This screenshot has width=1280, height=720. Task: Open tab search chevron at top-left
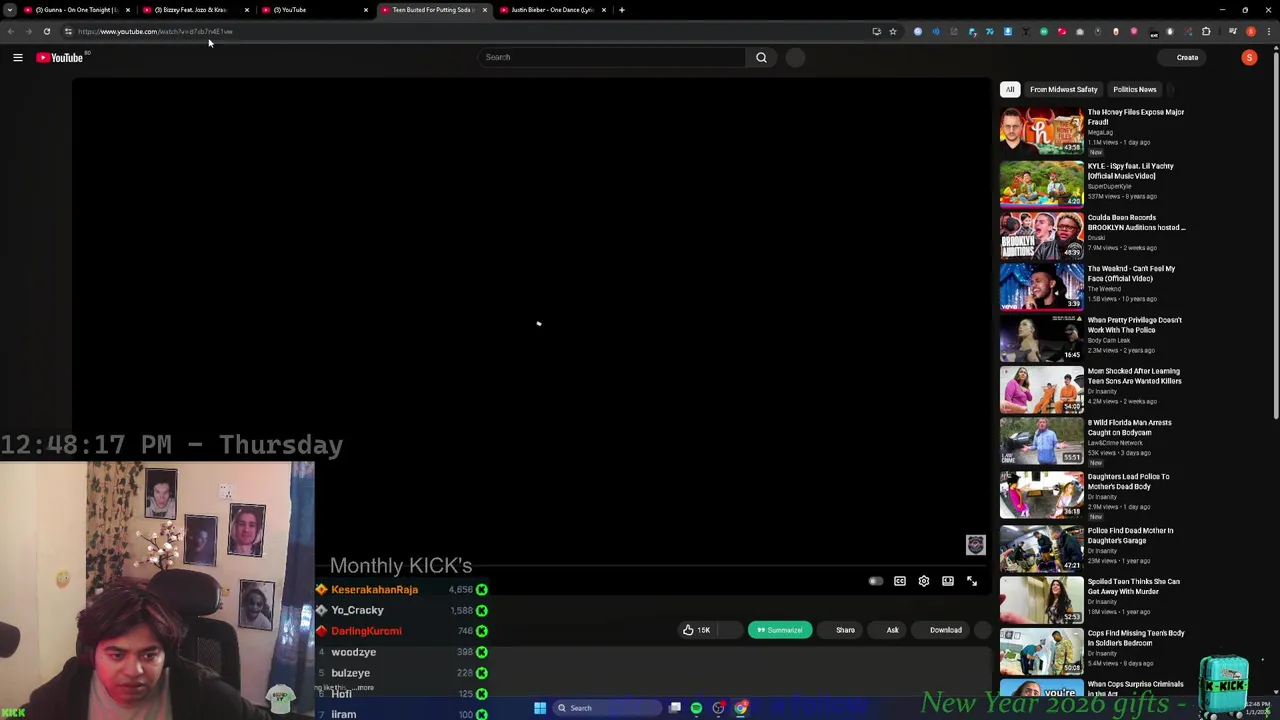(9, 10)
